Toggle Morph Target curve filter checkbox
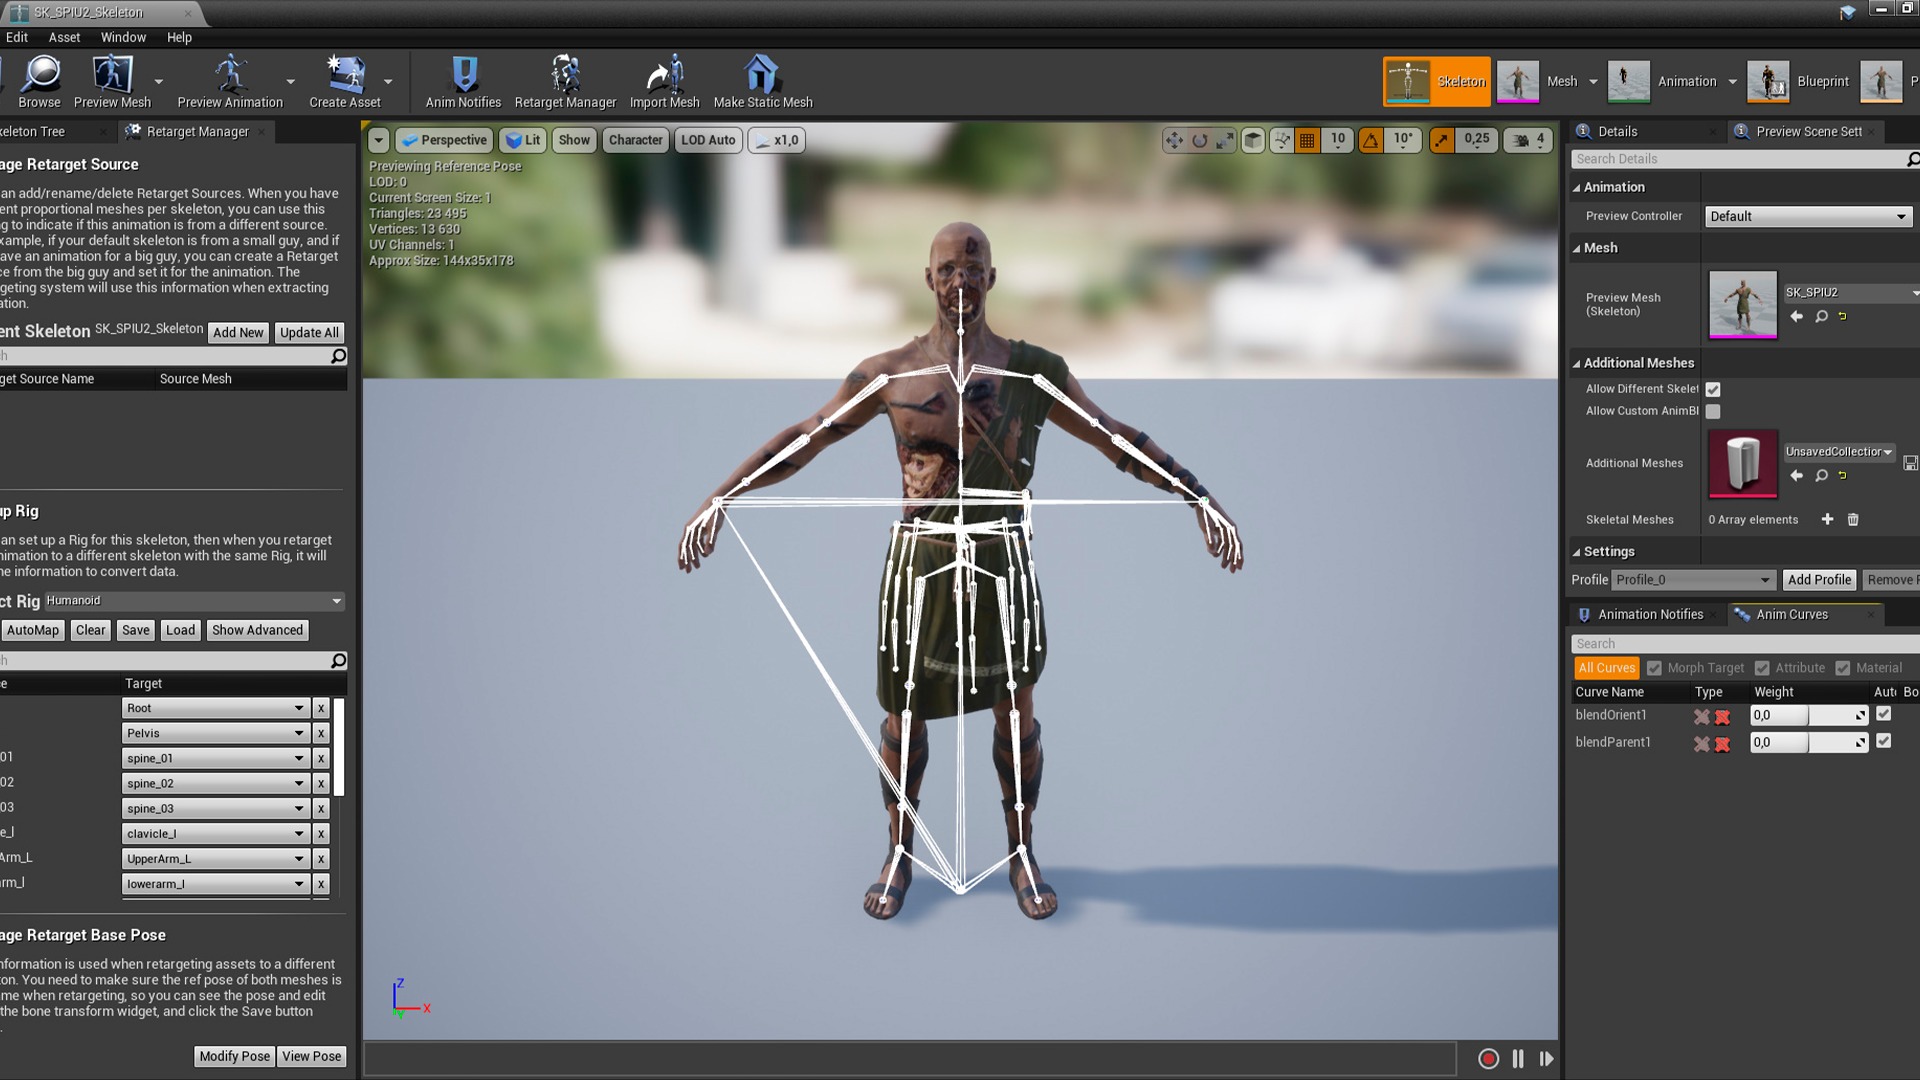1920x1080 pixels. tap(1654, 668)
